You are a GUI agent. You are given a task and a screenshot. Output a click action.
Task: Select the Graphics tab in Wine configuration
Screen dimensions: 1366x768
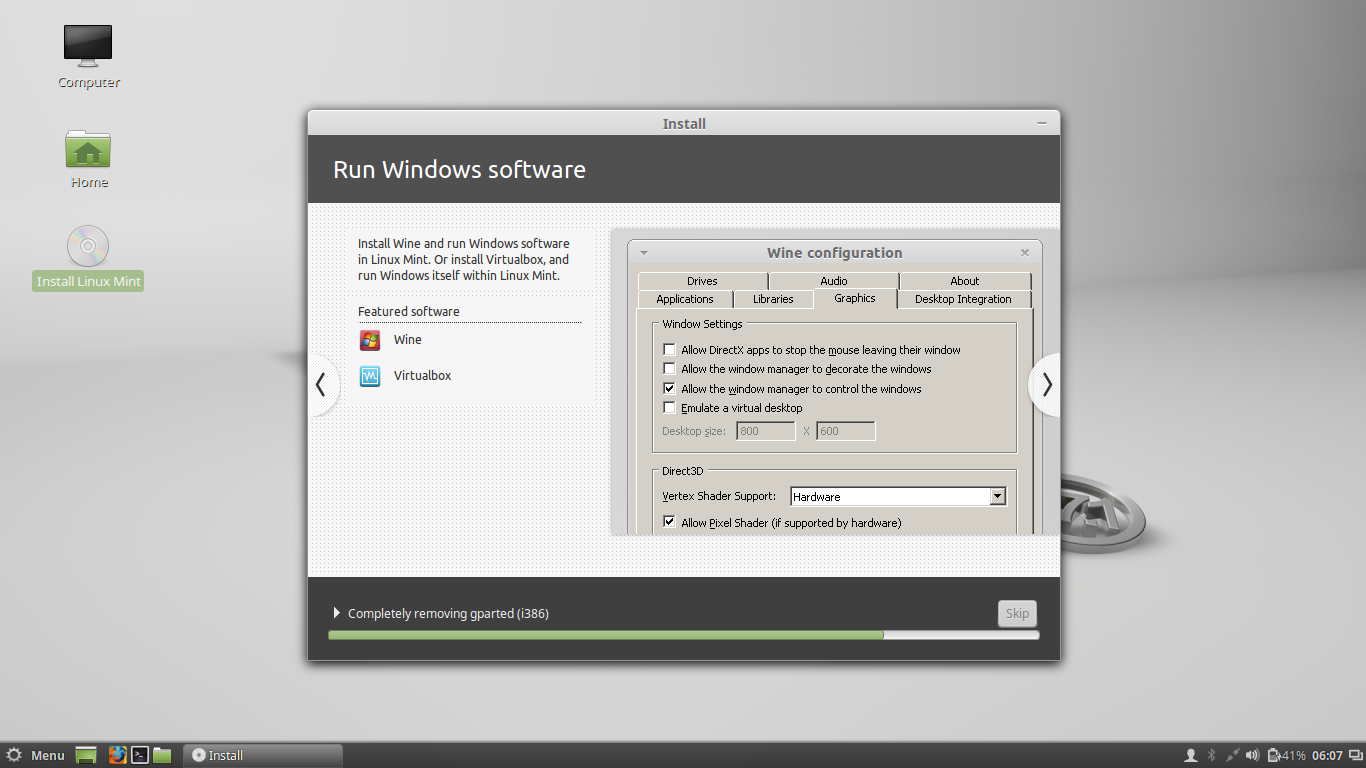[x=855, y=298]
